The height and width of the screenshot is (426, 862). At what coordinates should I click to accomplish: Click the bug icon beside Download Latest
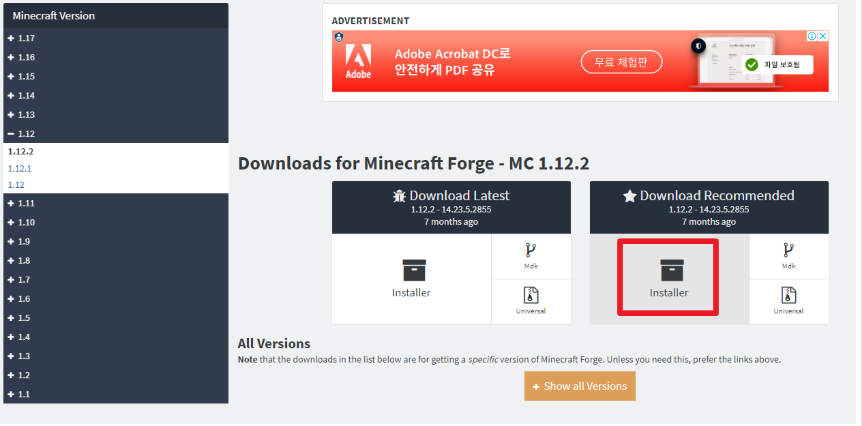coord(400,196)
